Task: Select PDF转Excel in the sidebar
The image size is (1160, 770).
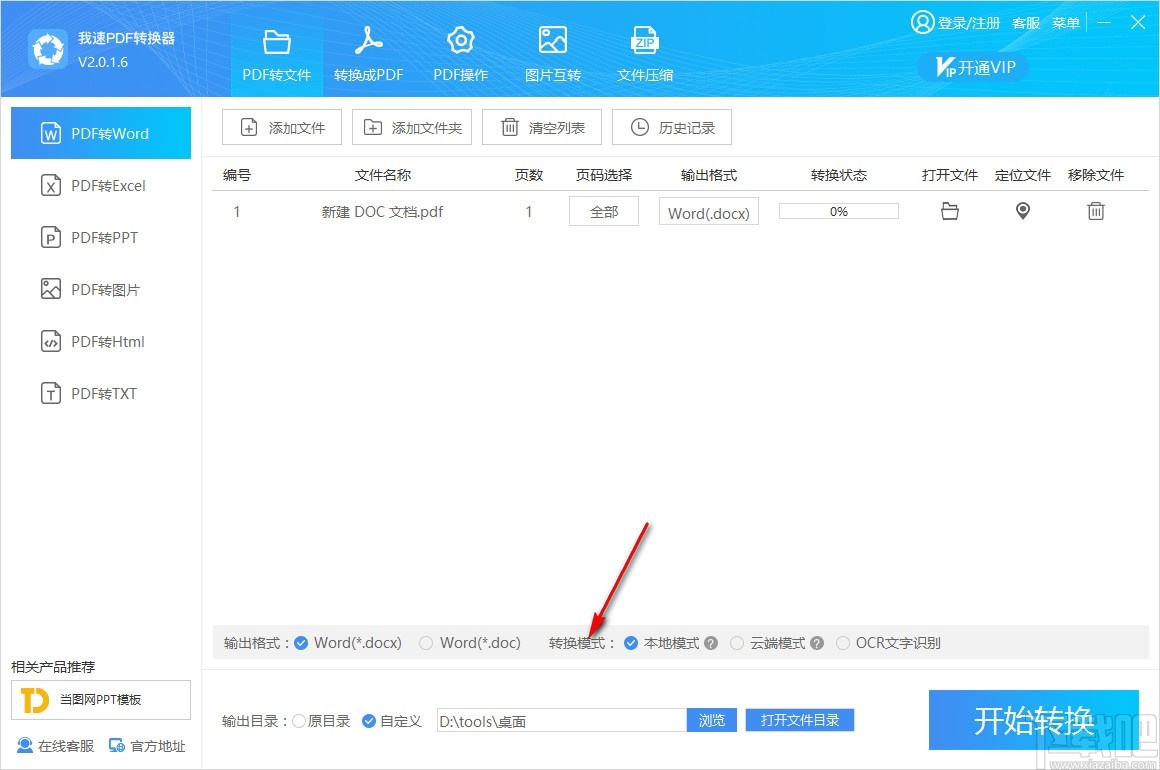Action: coord(100,185)
